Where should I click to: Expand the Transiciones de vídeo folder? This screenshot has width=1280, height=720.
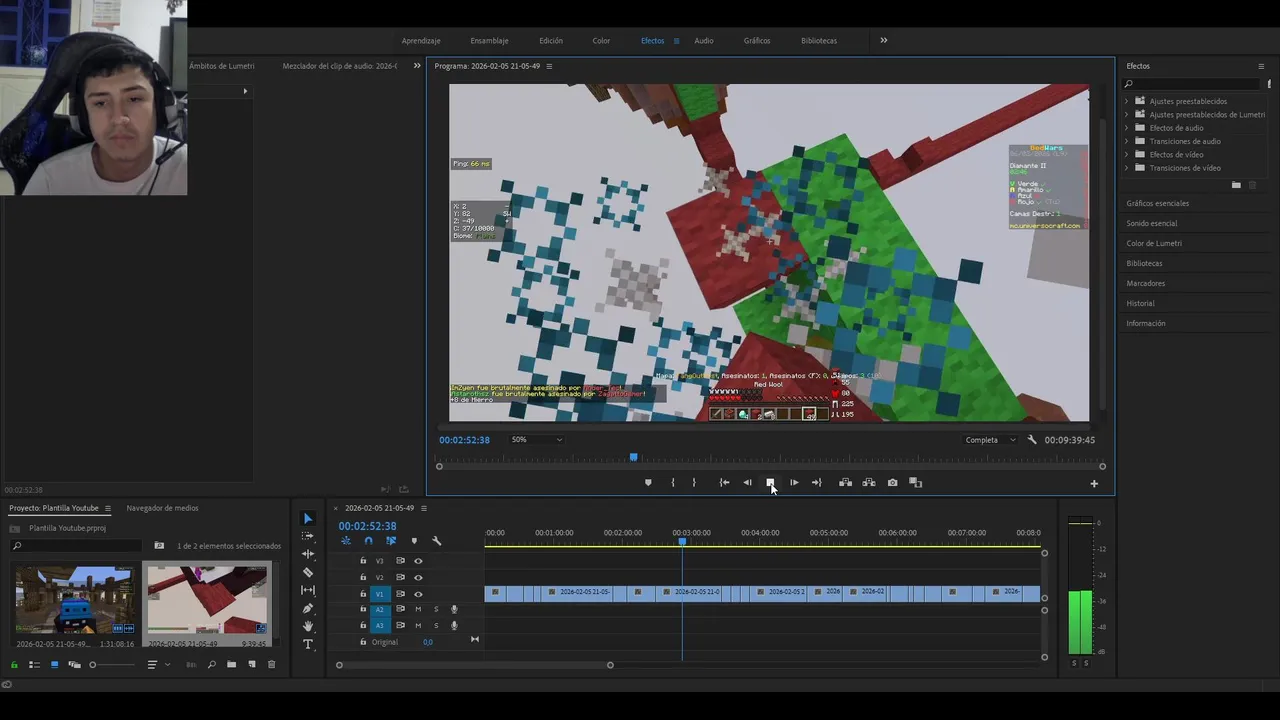pos(1127,168)
